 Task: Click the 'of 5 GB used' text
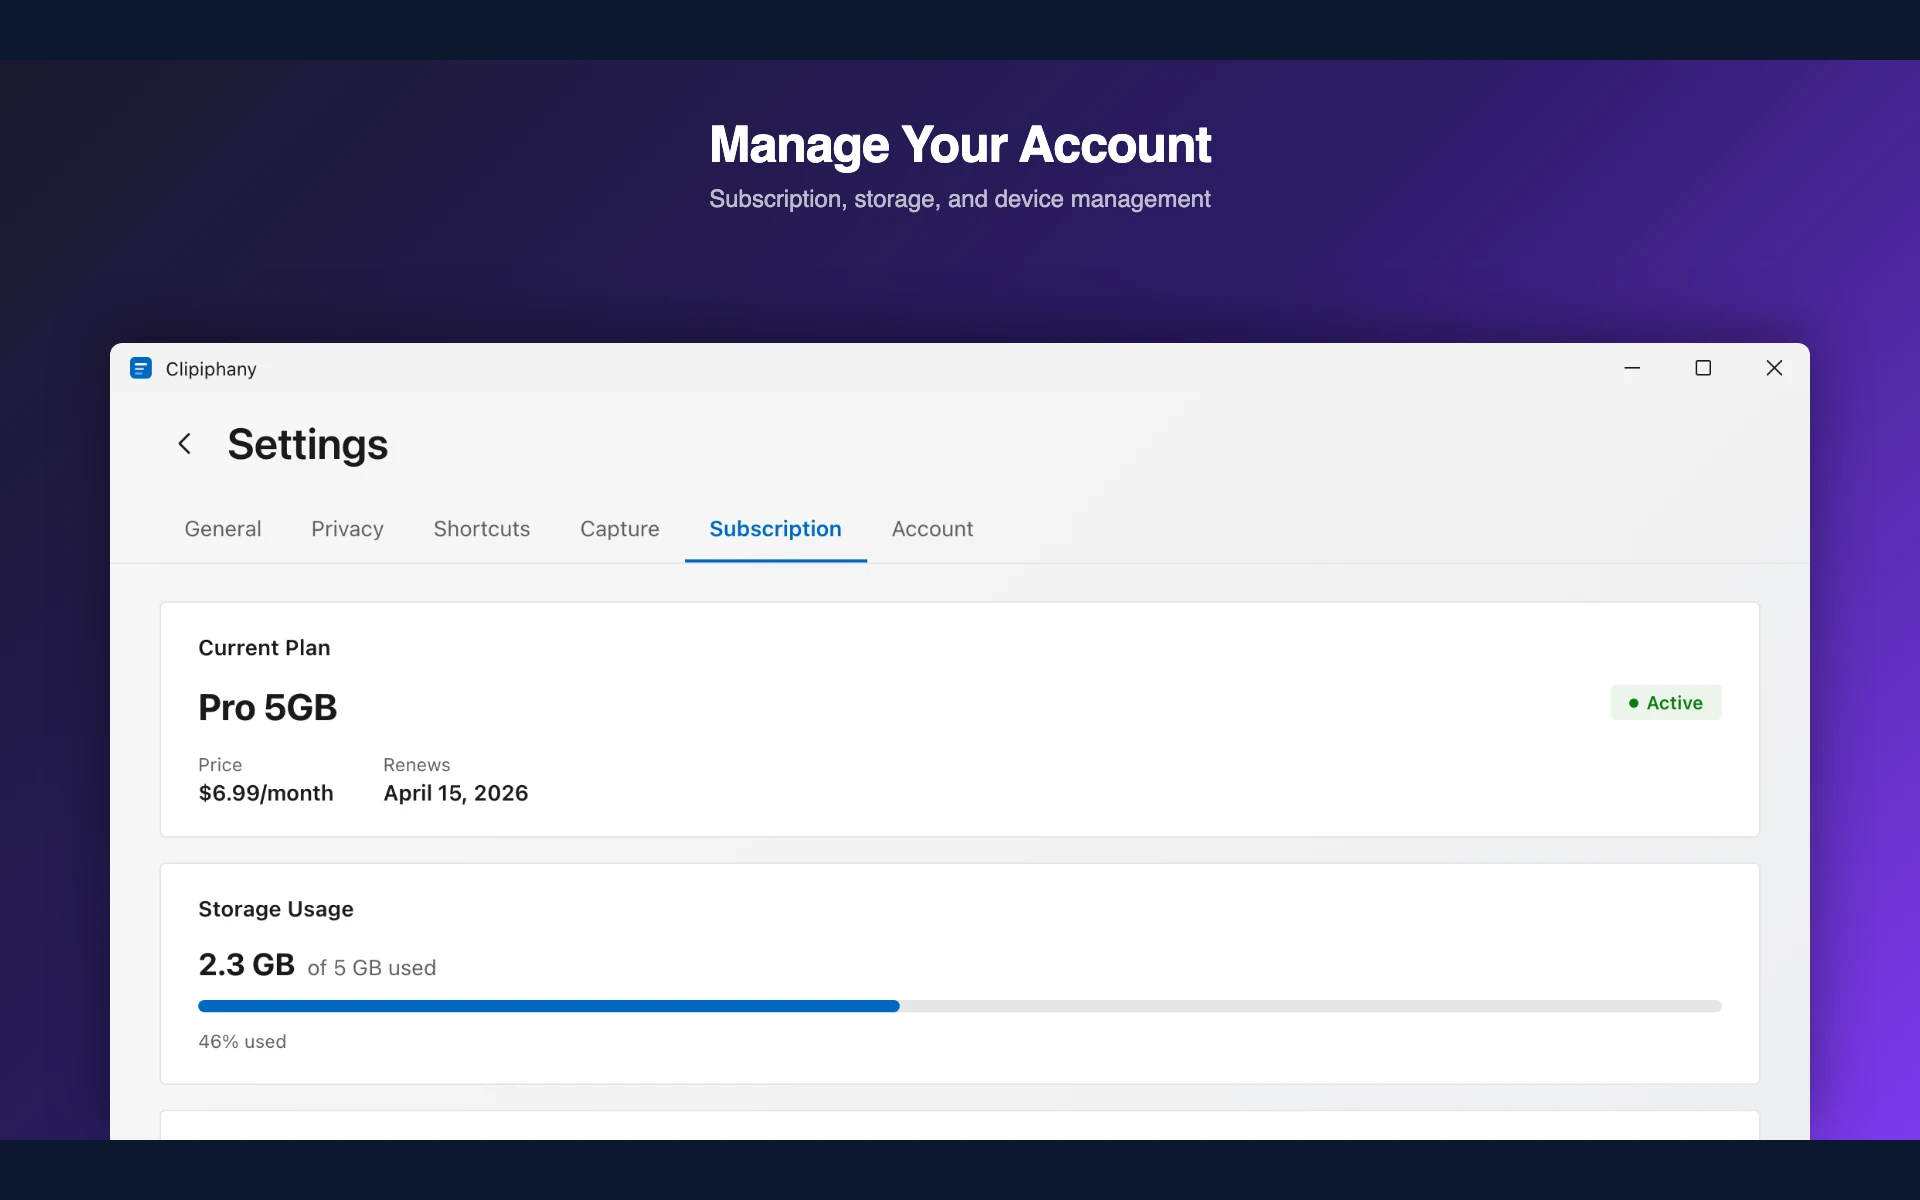pyautogui.click(x=372, y=968)
